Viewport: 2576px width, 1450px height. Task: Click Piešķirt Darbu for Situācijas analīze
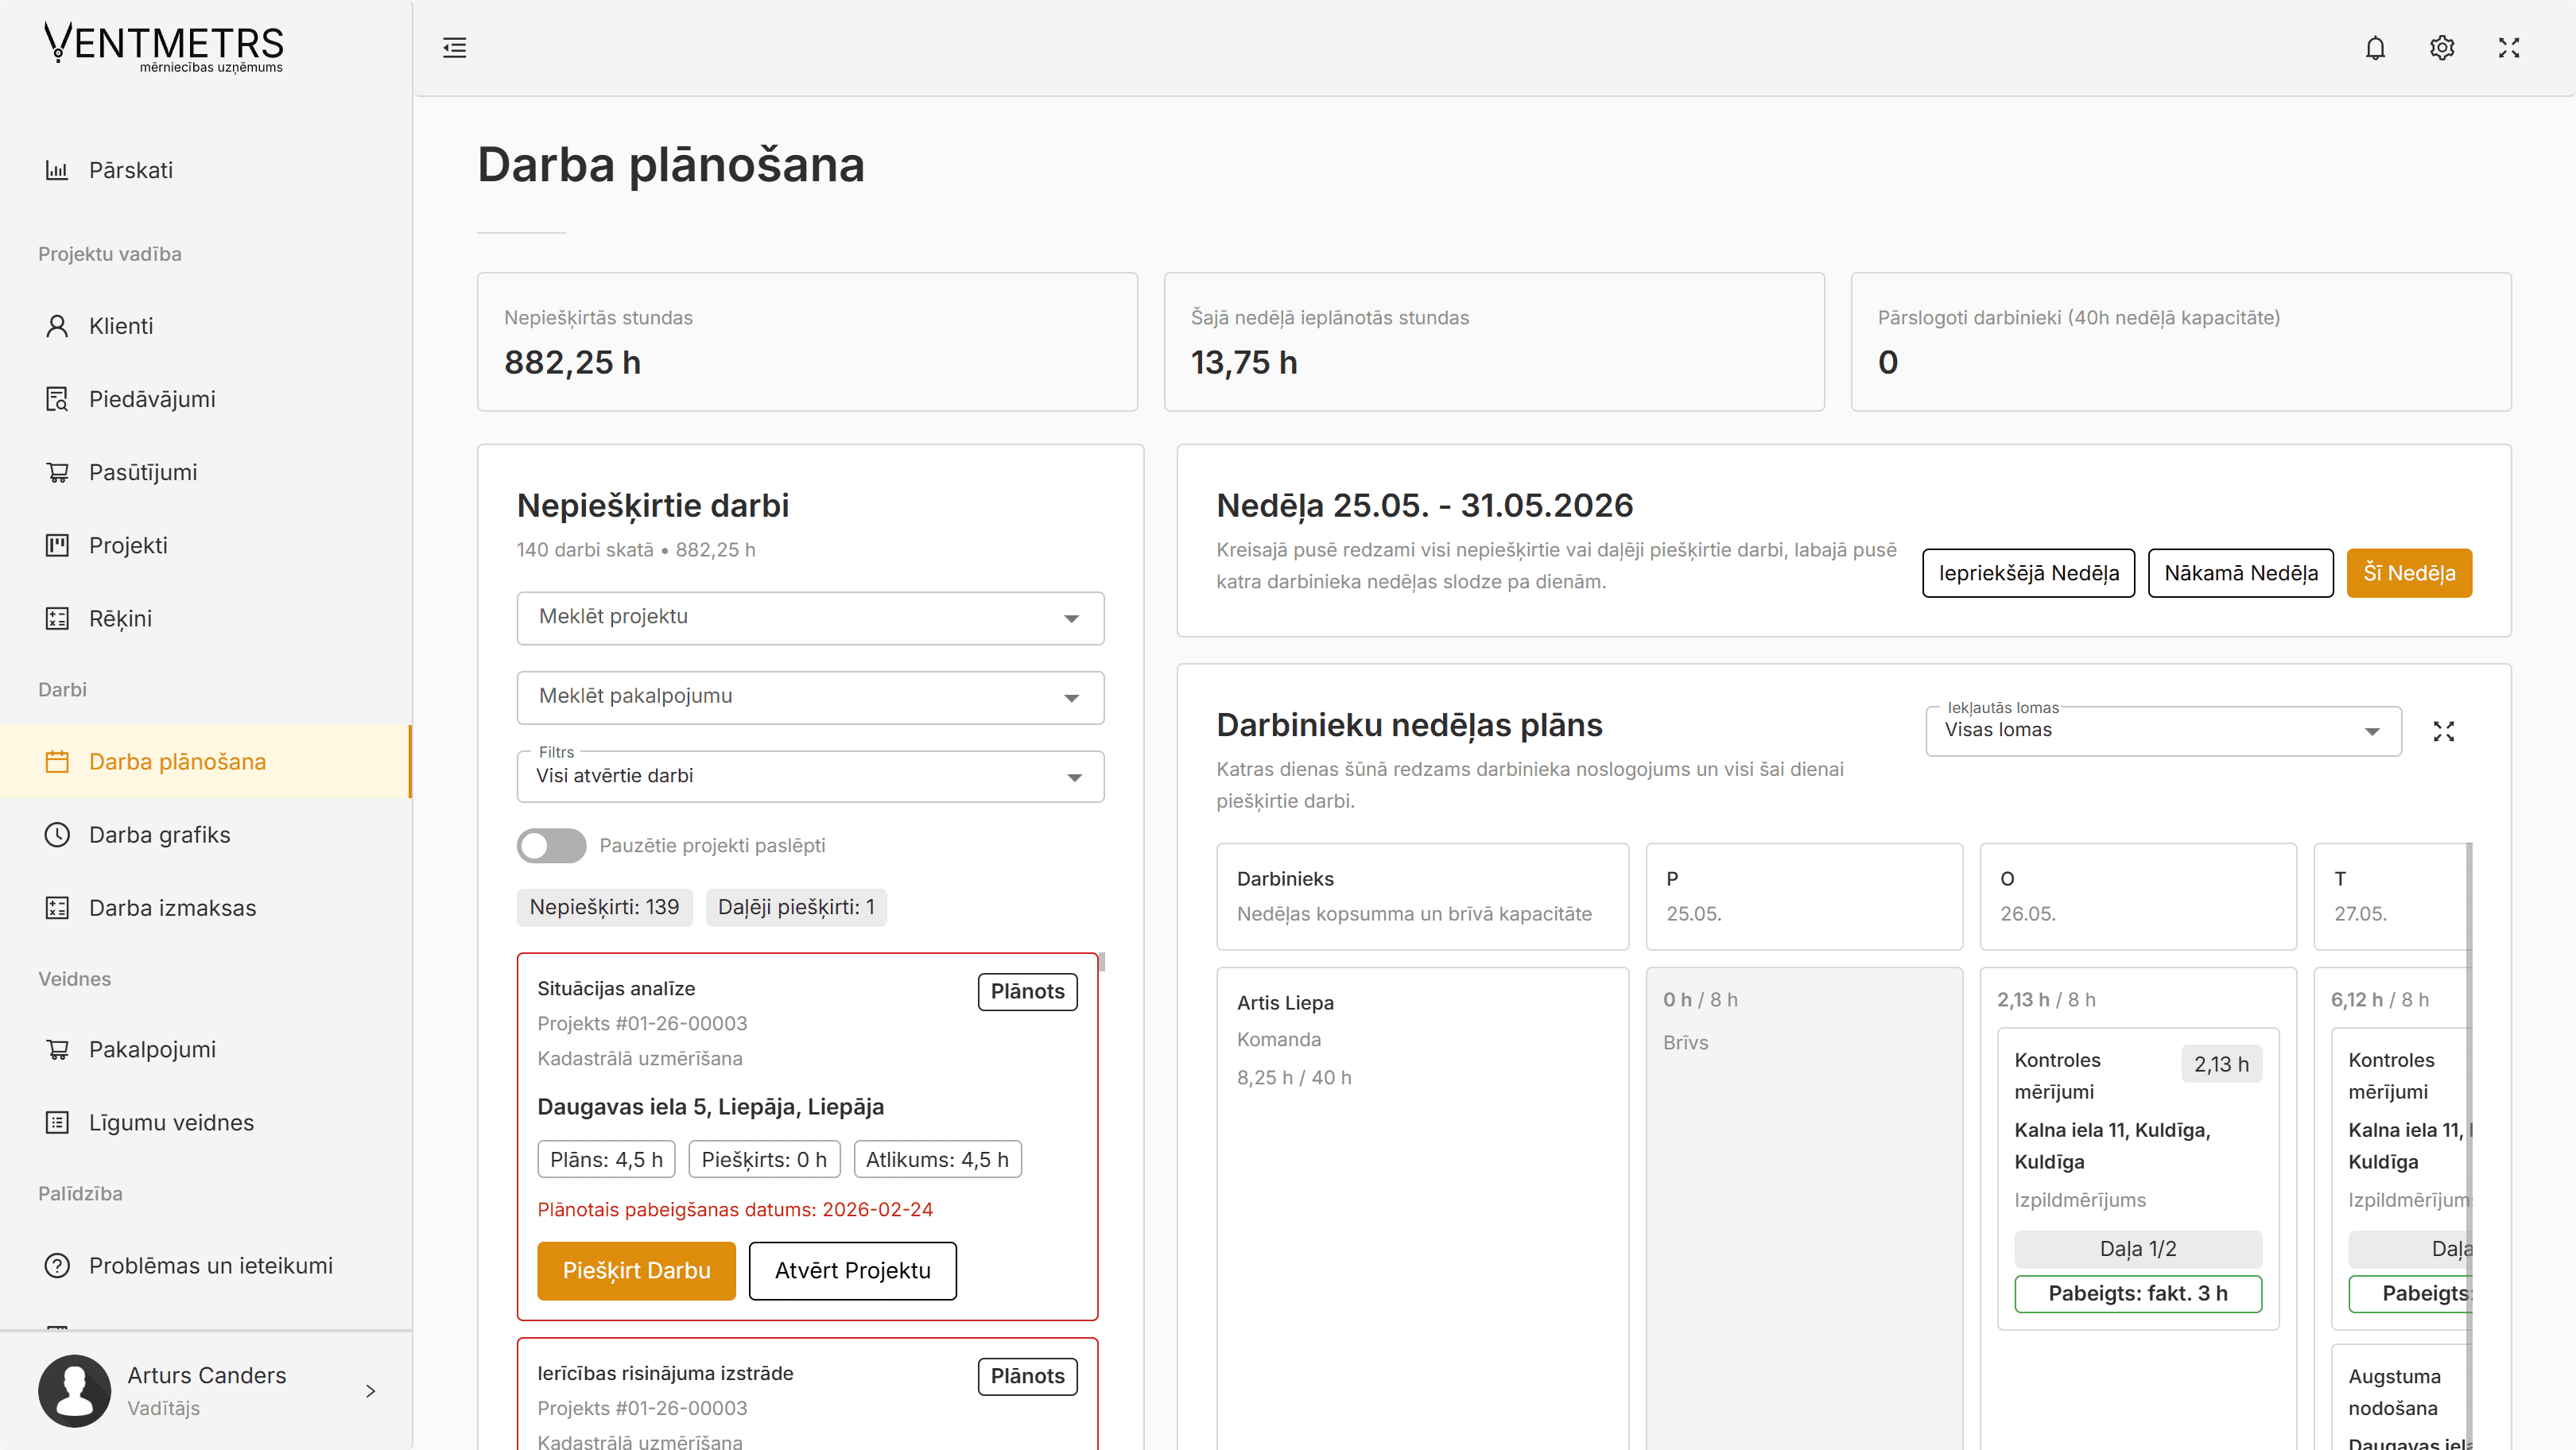click(636, 1271)
